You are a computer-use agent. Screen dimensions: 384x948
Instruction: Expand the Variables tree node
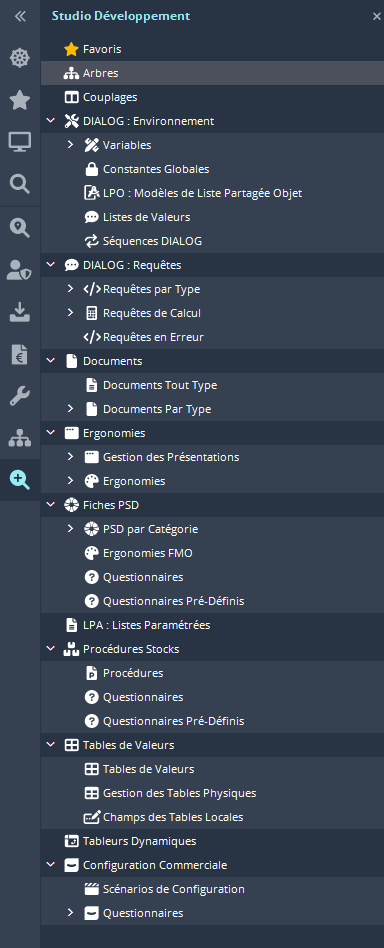point(70,144)
